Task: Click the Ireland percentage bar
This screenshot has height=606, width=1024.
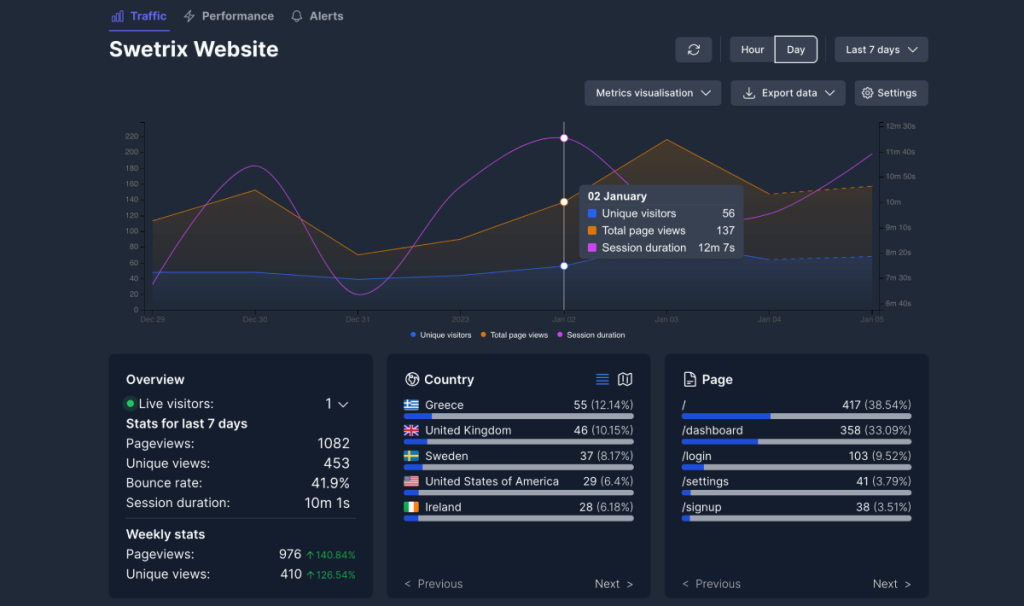Action: (519, 518)
